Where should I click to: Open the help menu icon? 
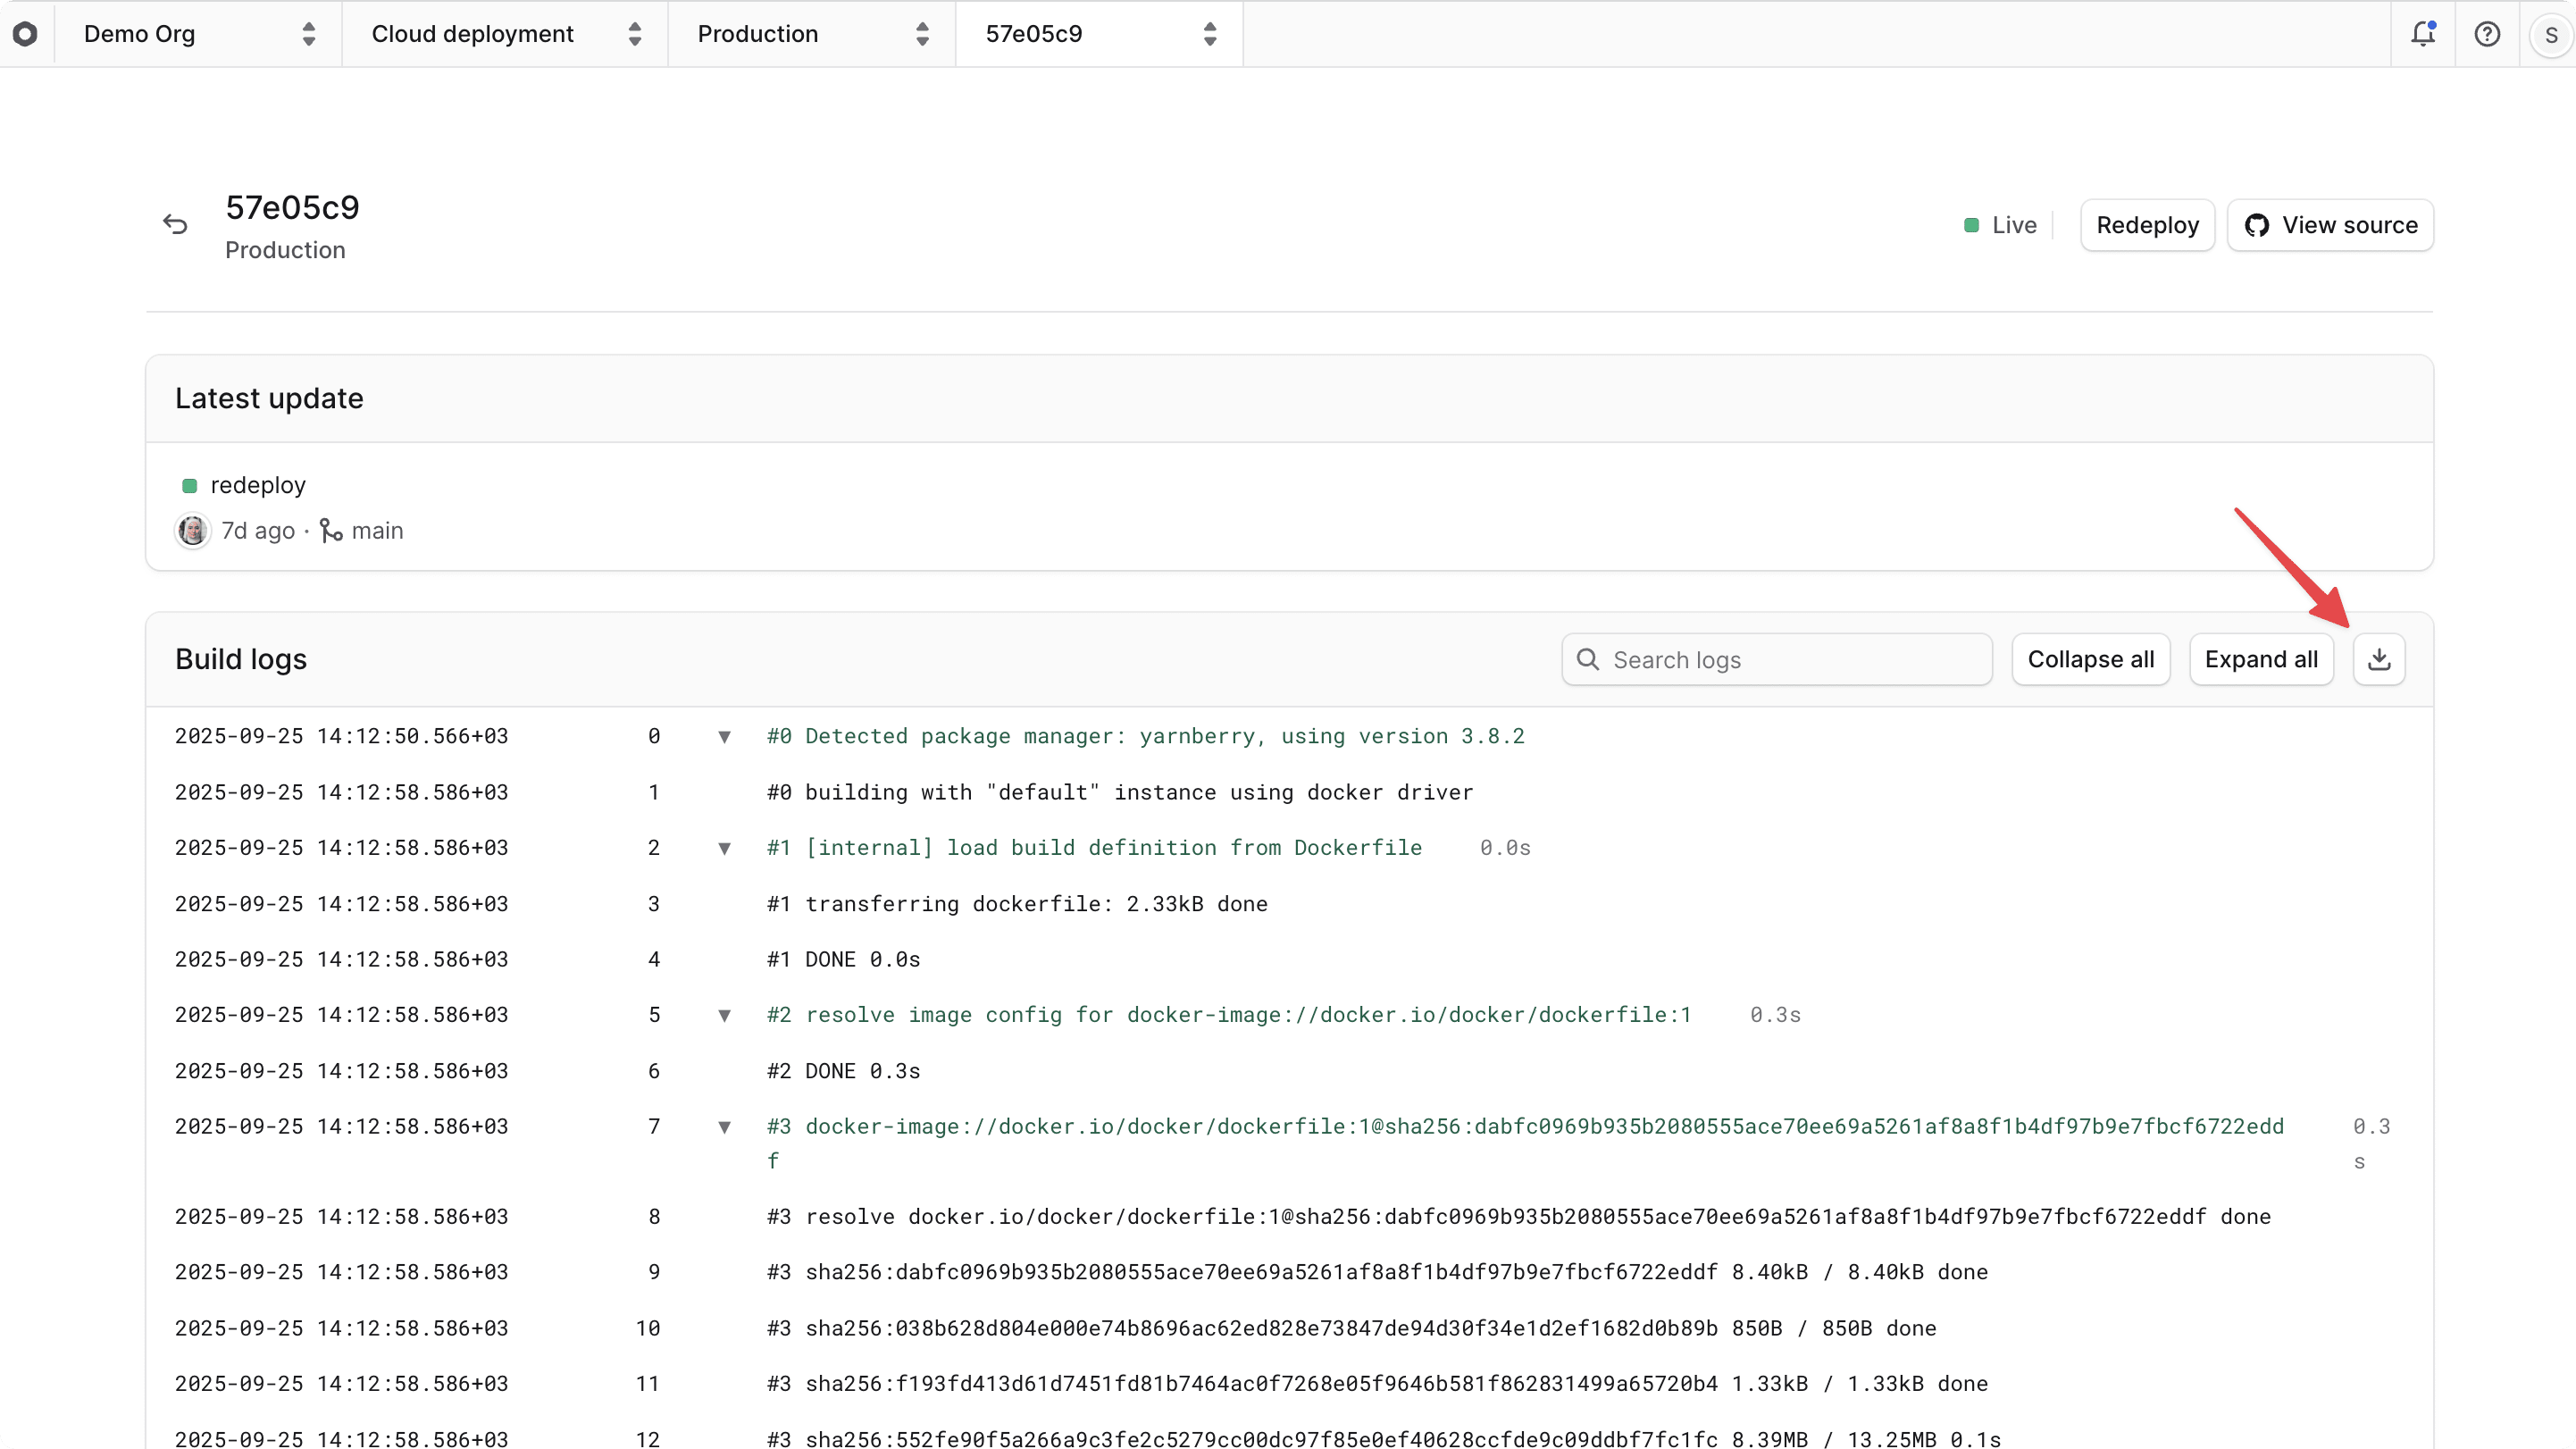click(2487, 33)
